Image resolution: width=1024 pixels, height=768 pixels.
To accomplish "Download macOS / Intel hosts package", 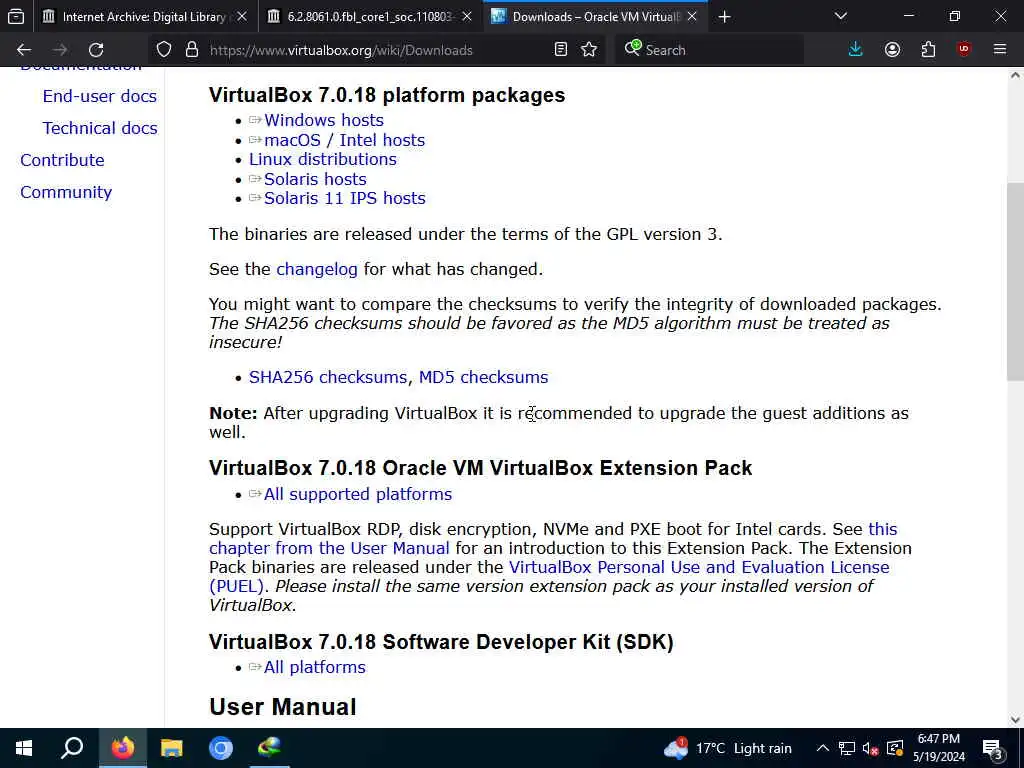I will (344, 140).
